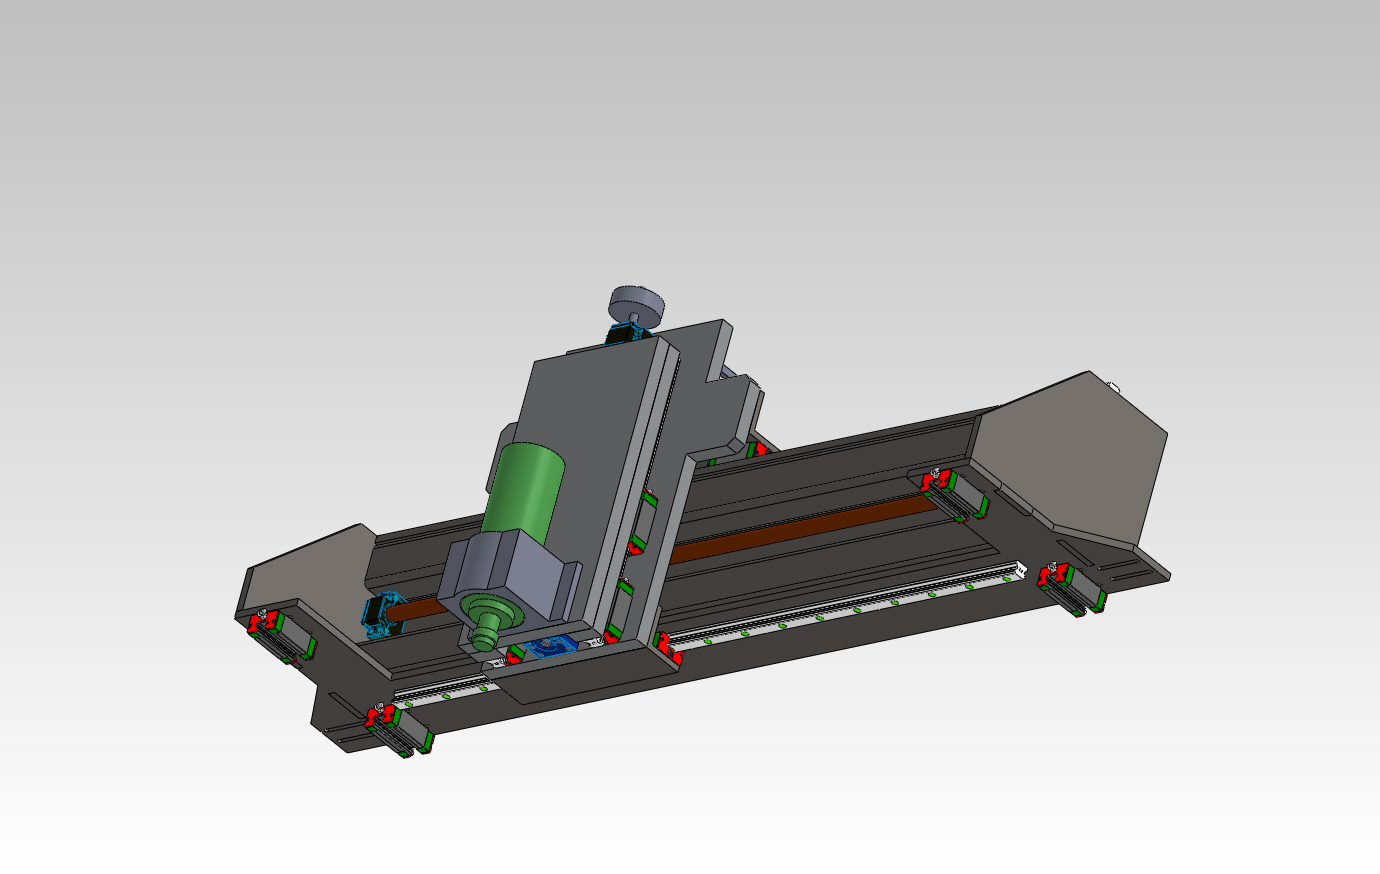Click the bearing block beside the hexagonal plate
The image size is (1380, 874).
(955, 493)
